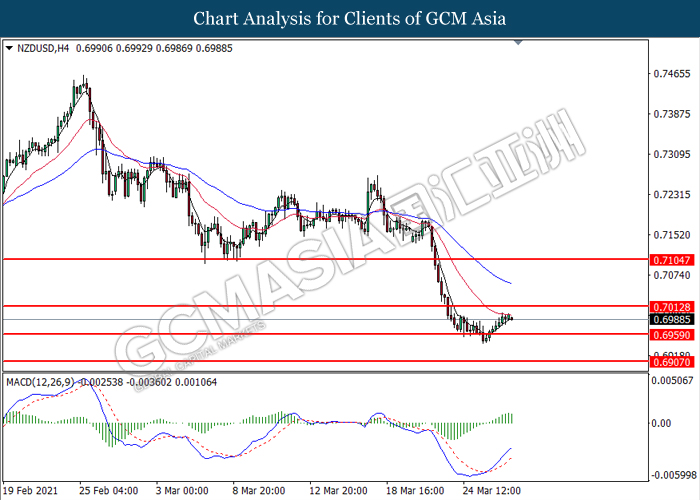Click the 24 Mar 12:00 time label
Screen dimensions: 700x500
click(492, 491)
